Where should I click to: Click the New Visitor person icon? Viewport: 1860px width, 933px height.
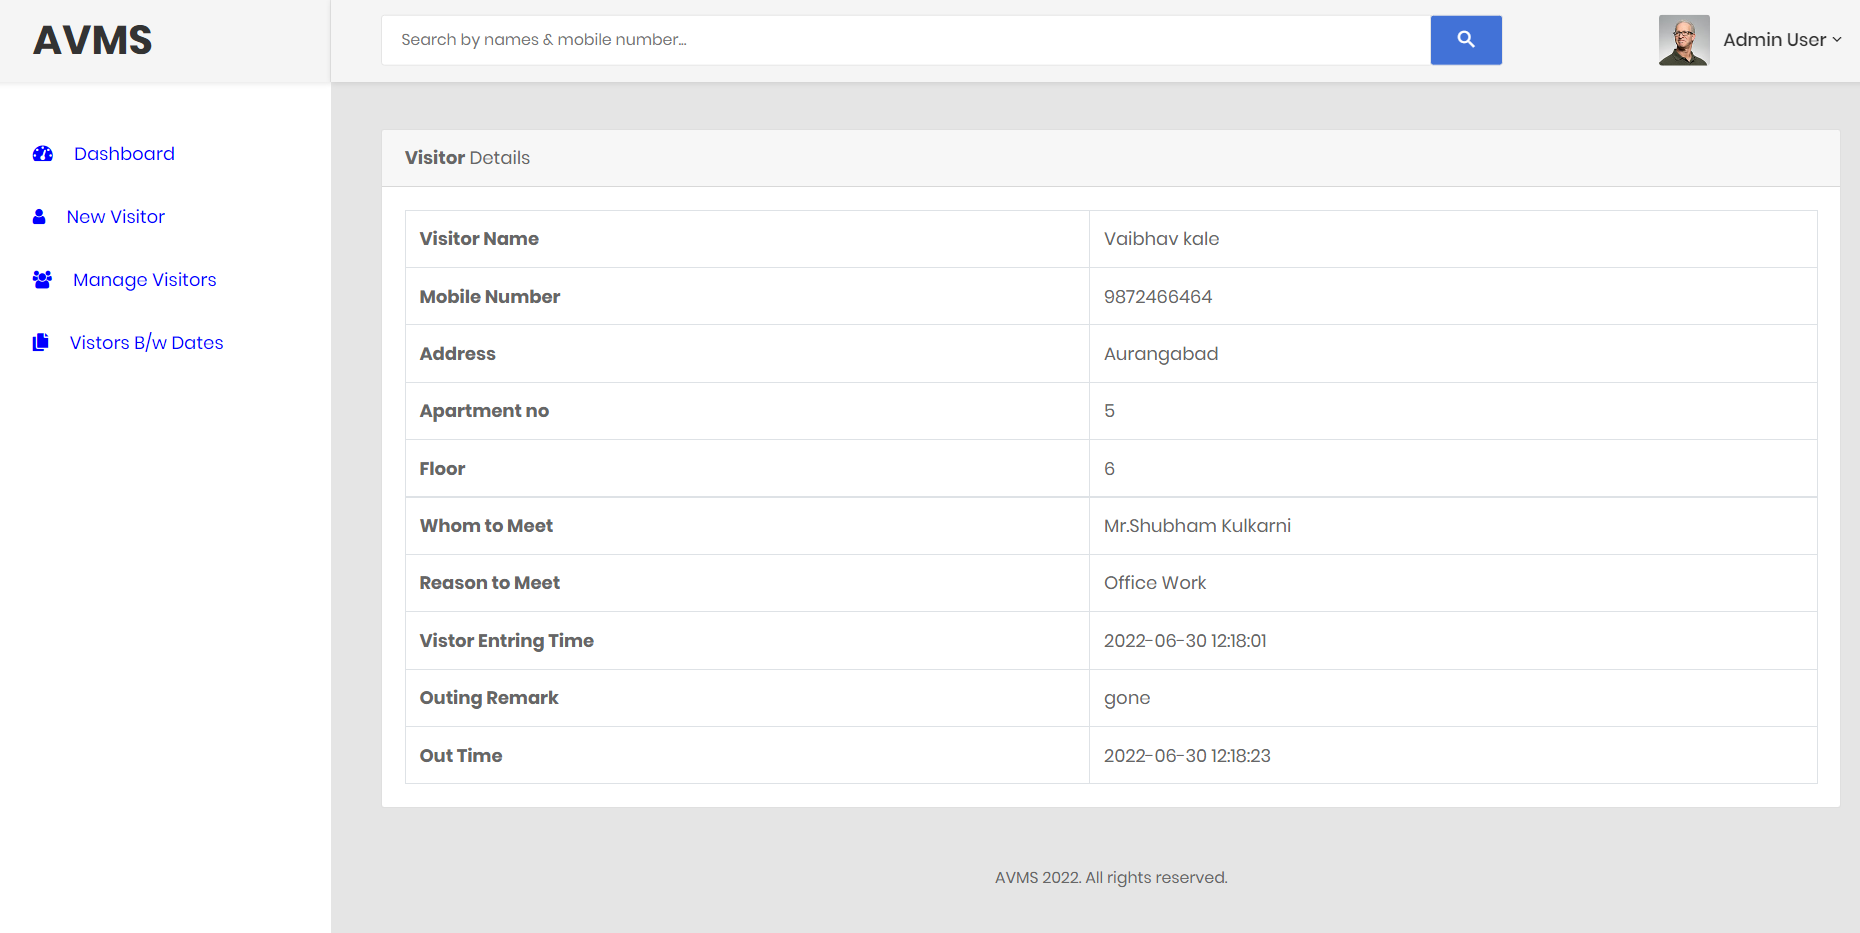tap(38, 216)
